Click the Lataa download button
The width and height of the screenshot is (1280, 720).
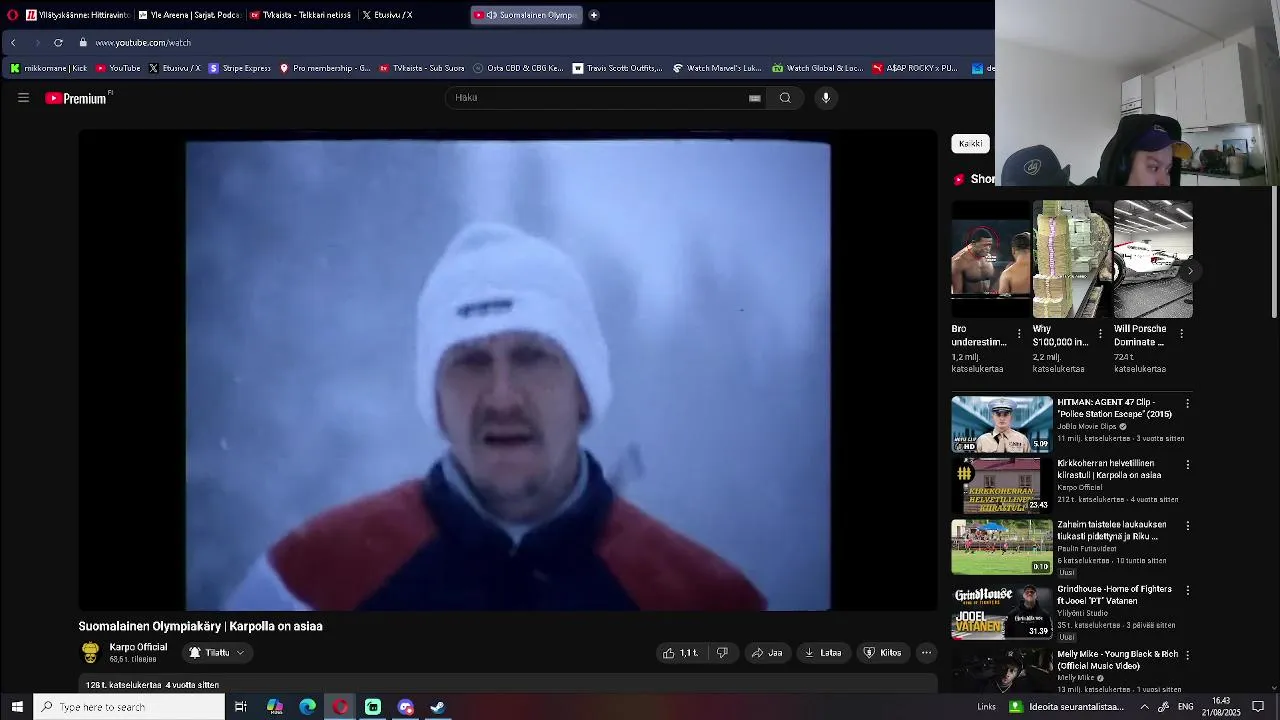tap(823, 653)
